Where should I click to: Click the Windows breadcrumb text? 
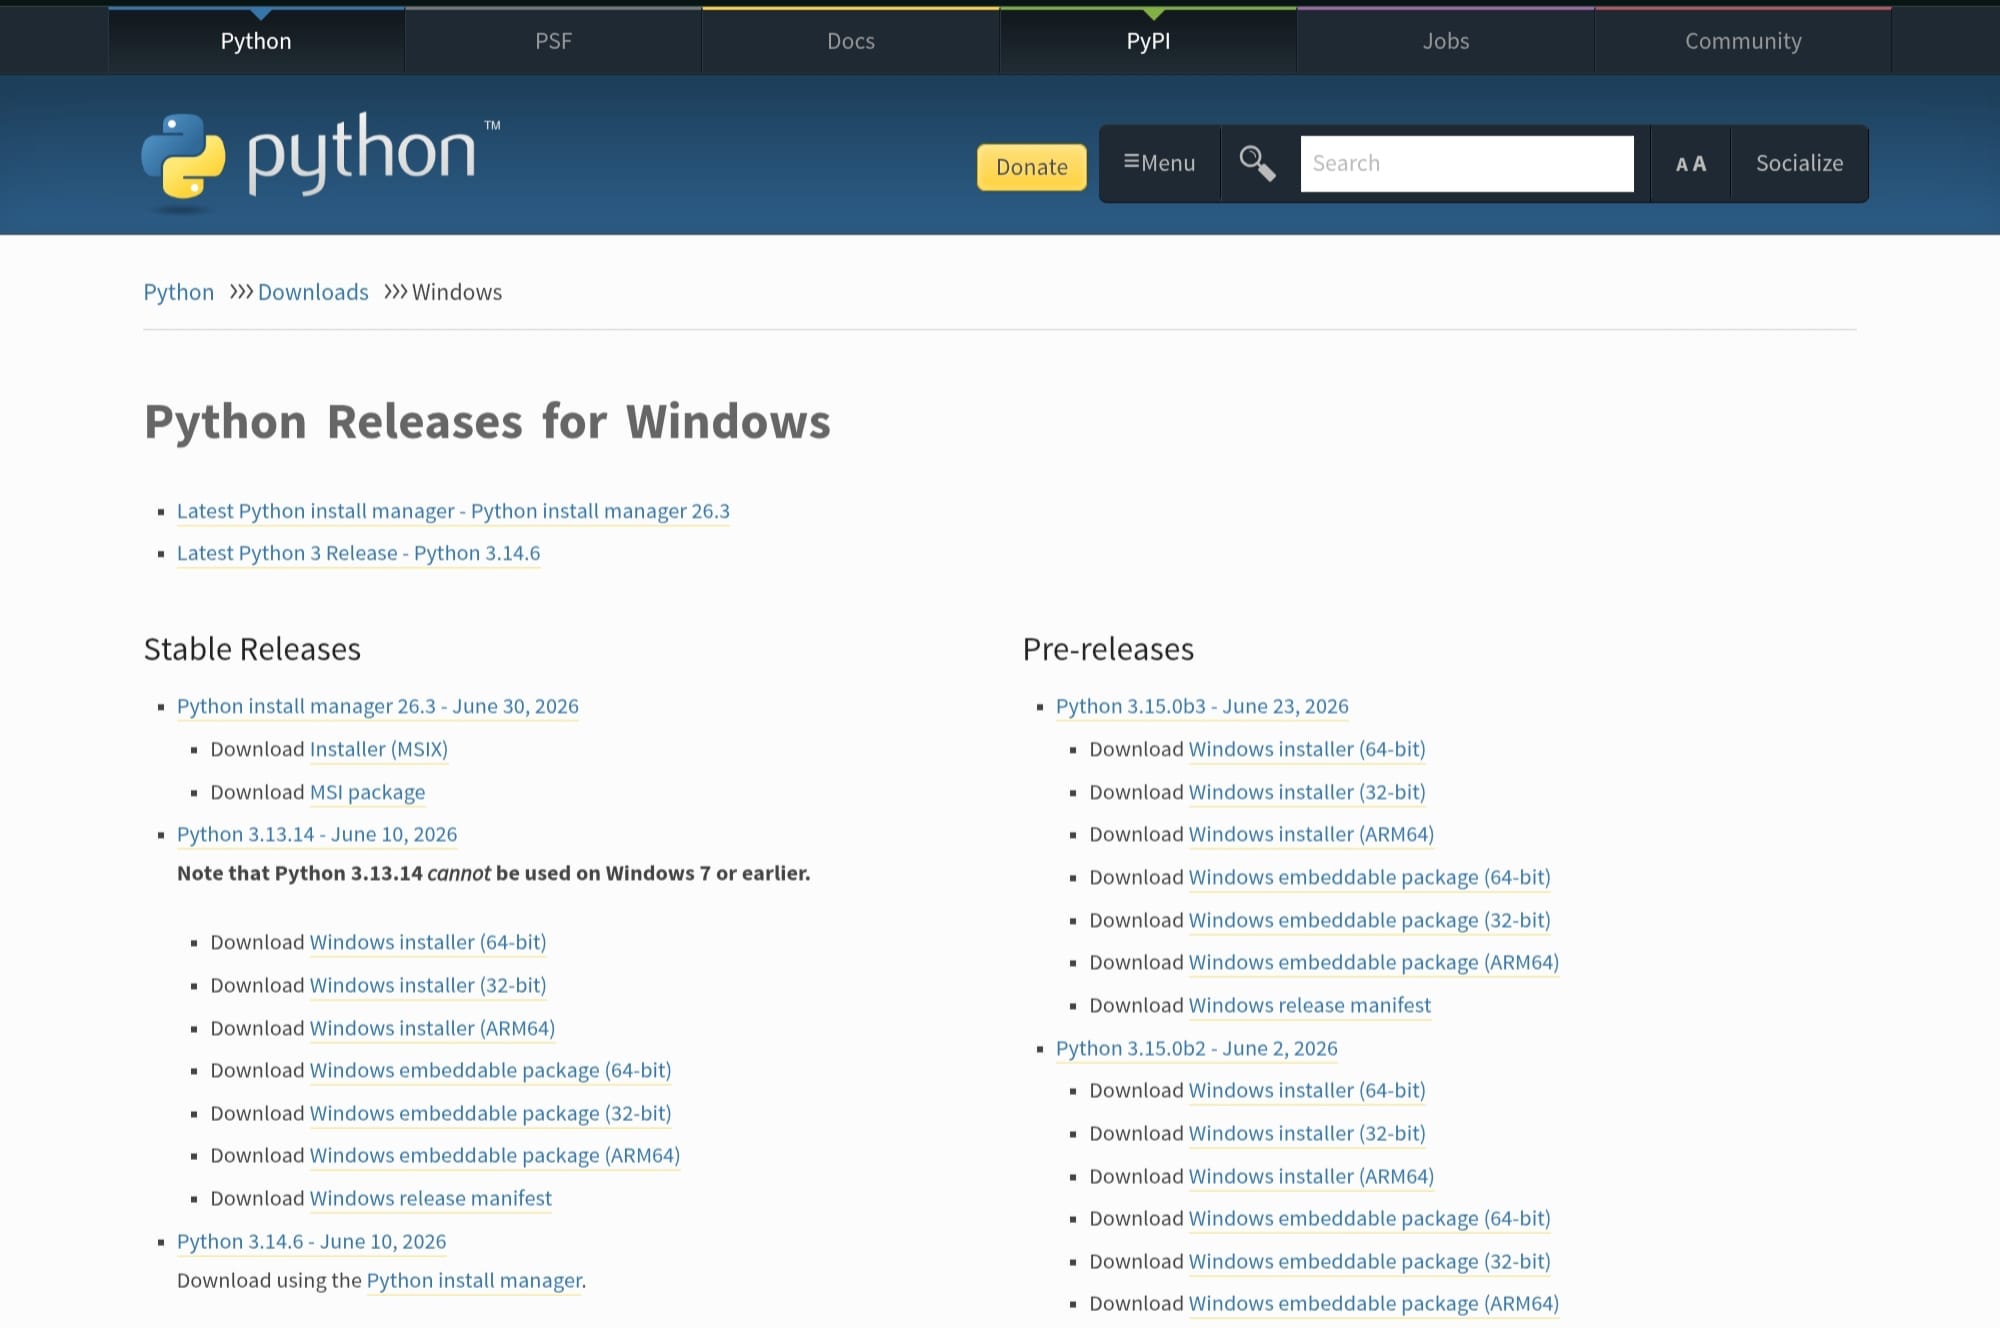click(457, 292)
